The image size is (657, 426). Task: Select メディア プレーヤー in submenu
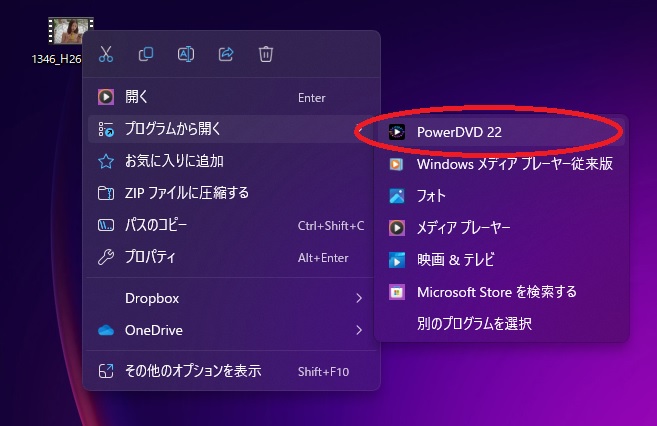pyautogui.click(x=501, y=227)
